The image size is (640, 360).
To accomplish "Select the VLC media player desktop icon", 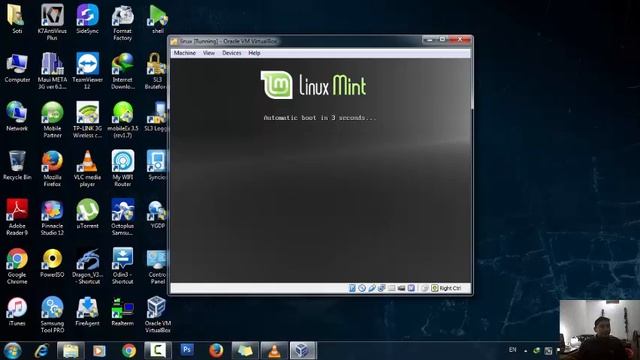I will [87, 168].
